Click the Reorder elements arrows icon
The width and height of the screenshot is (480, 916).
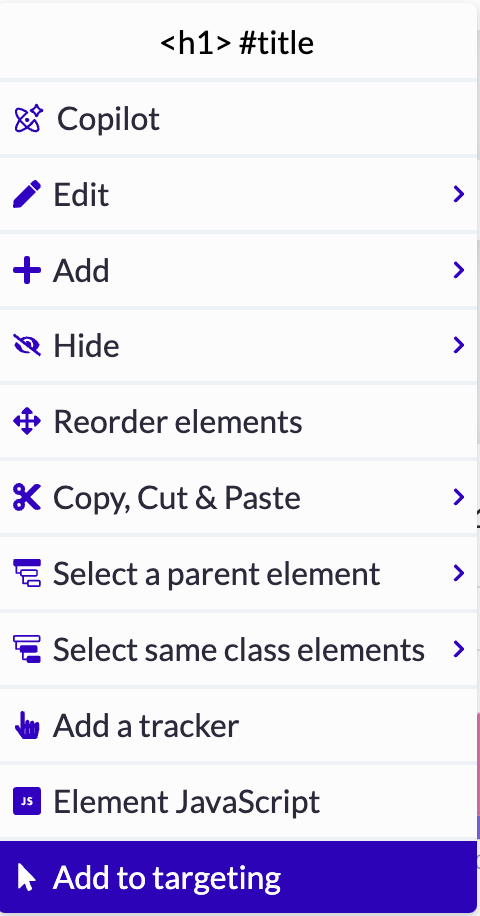(27, 422)
